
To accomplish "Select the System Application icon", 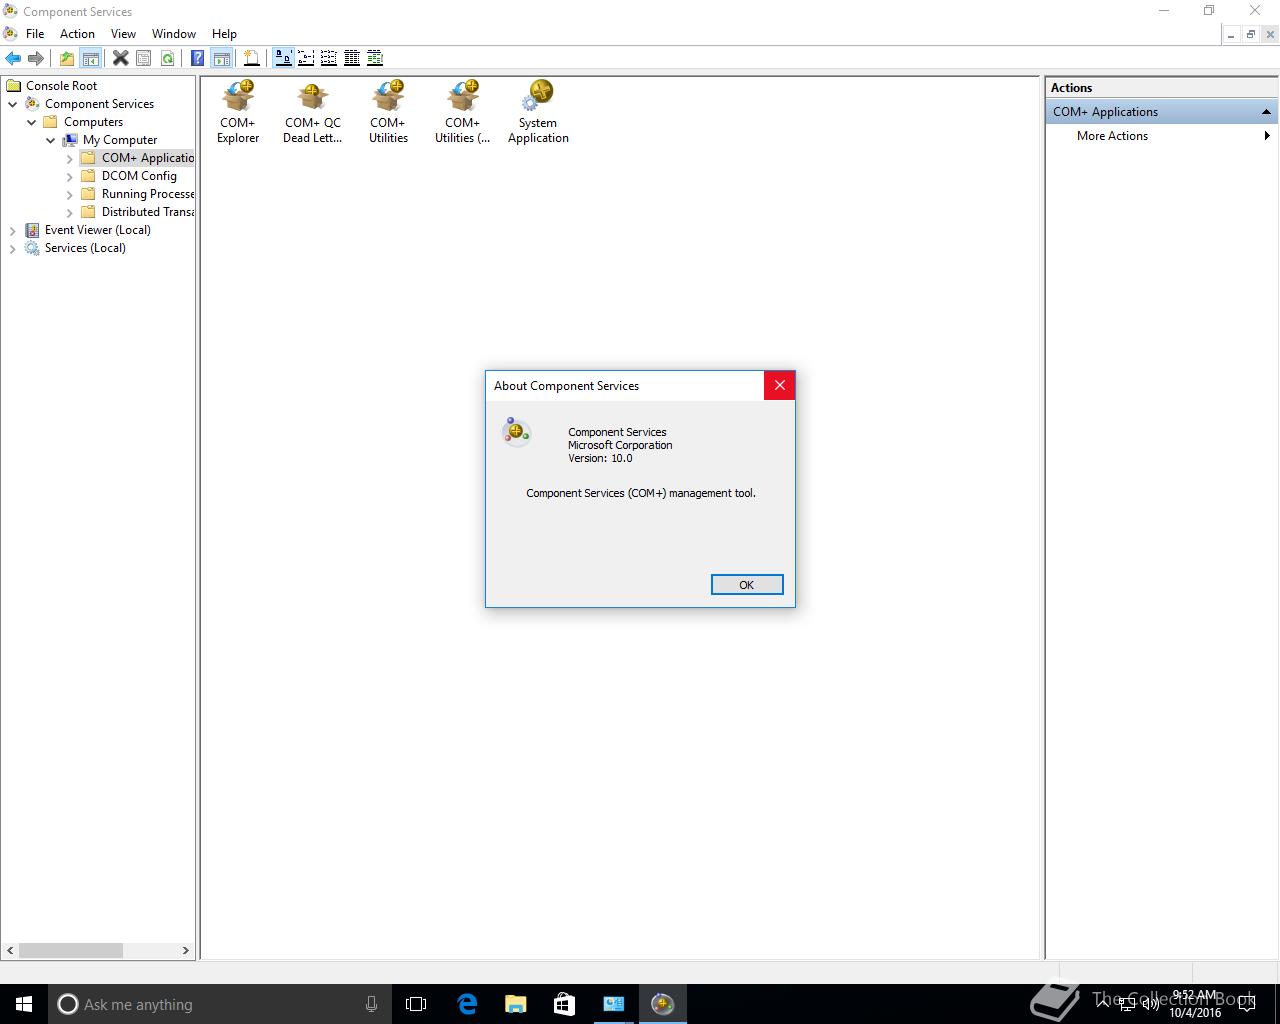I will (538, 112).
